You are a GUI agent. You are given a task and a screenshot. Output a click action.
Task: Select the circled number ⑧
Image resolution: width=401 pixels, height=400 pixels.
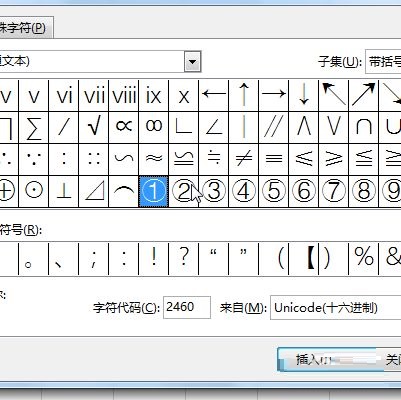(364, 191)
